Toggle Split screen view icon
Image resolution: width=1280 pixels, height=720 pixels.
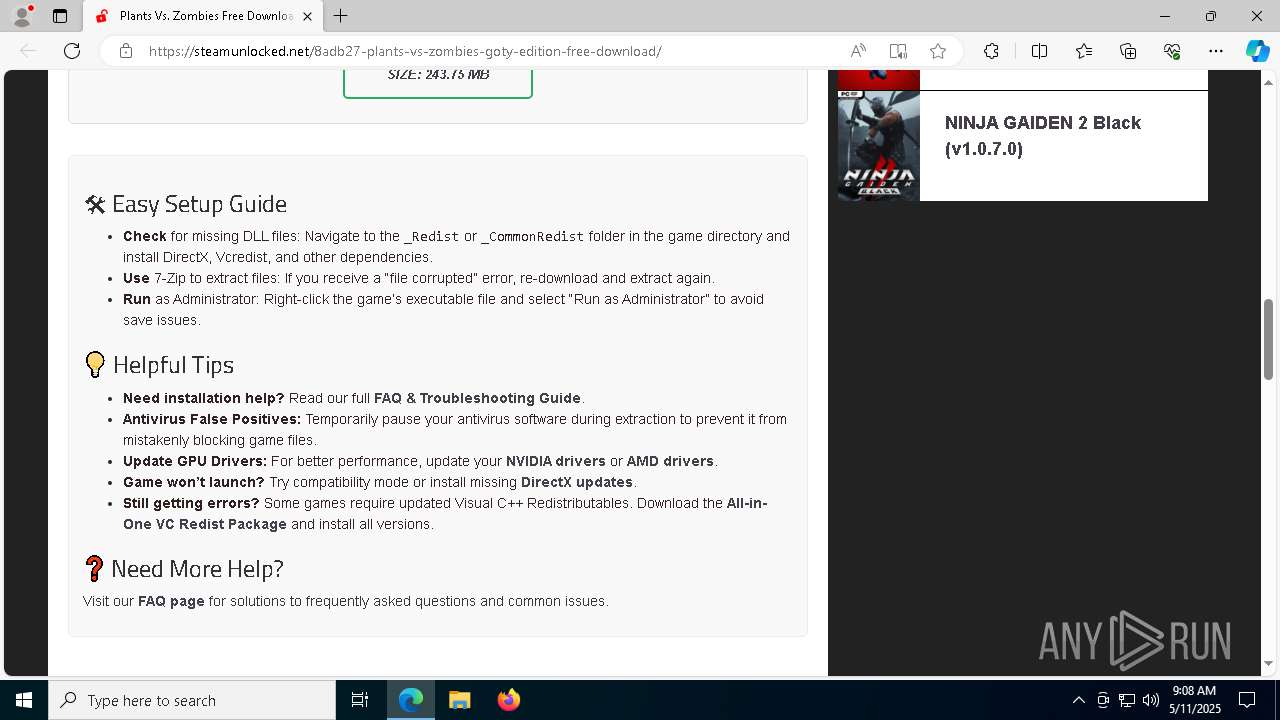click(x=1039, y=51)
